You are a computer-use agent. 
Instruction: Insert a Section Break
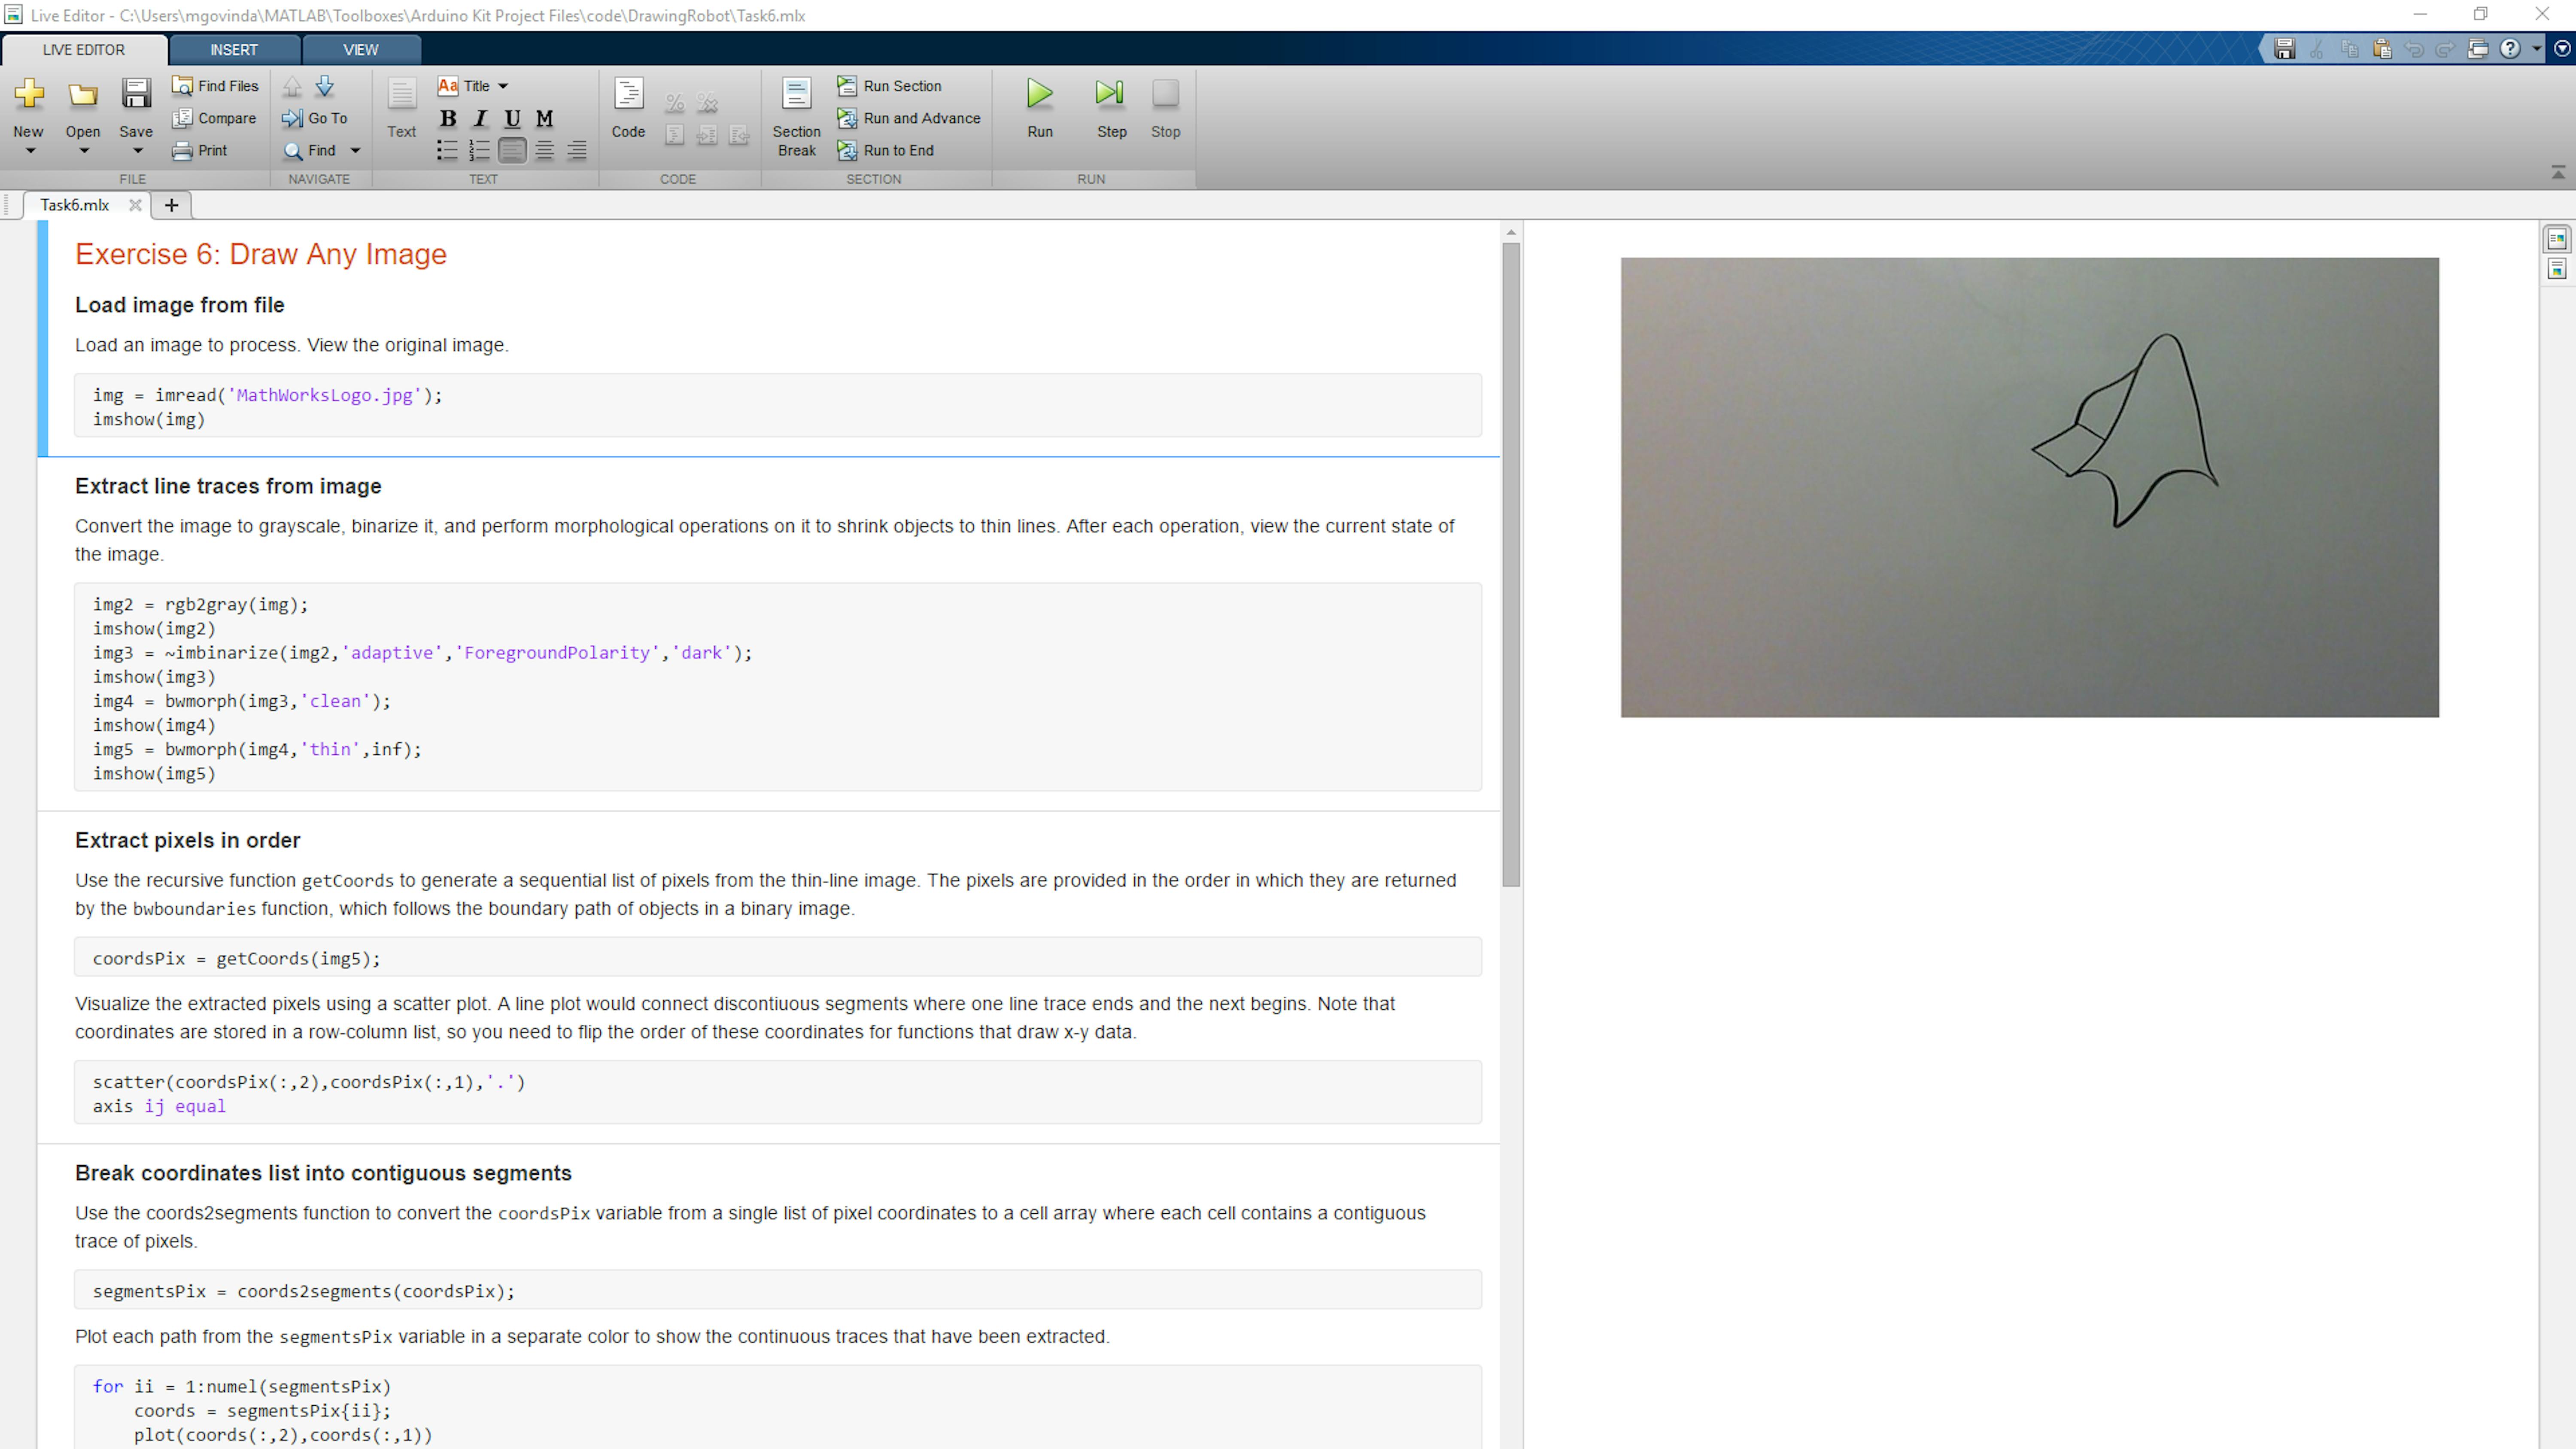point(796,118)
